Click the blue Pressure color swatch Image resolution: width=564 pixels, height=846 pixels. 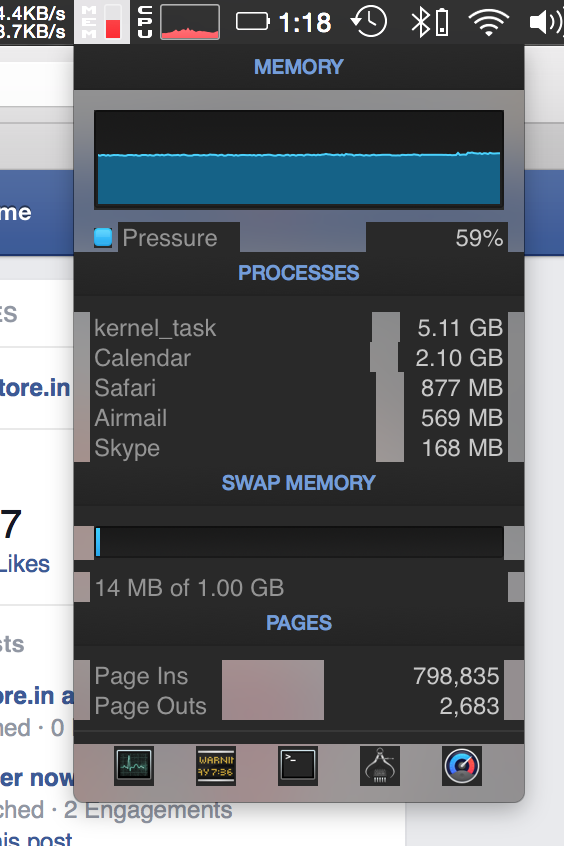tap(103, 237)
